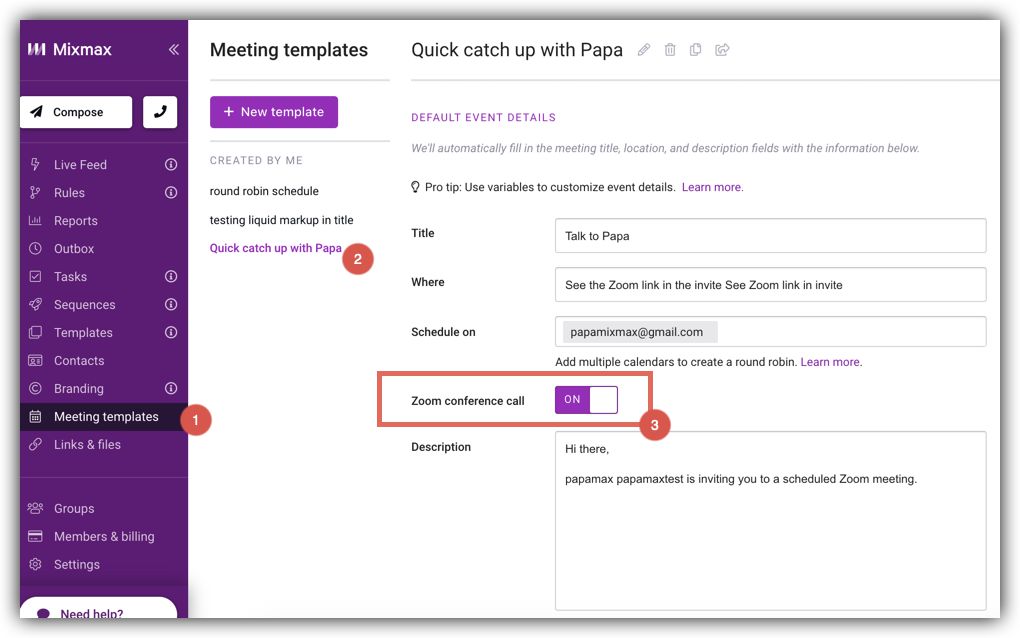This screenshot has height=638, width=1020.
Task: Click the phone dialer icon button
Action: [160, 112]
